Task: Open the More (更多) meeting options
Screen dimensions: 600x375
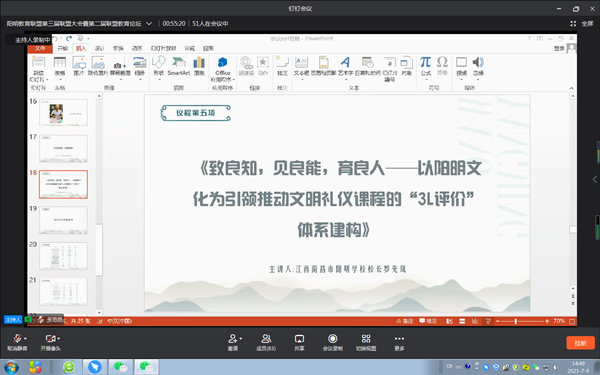Action: pos(399,342)
